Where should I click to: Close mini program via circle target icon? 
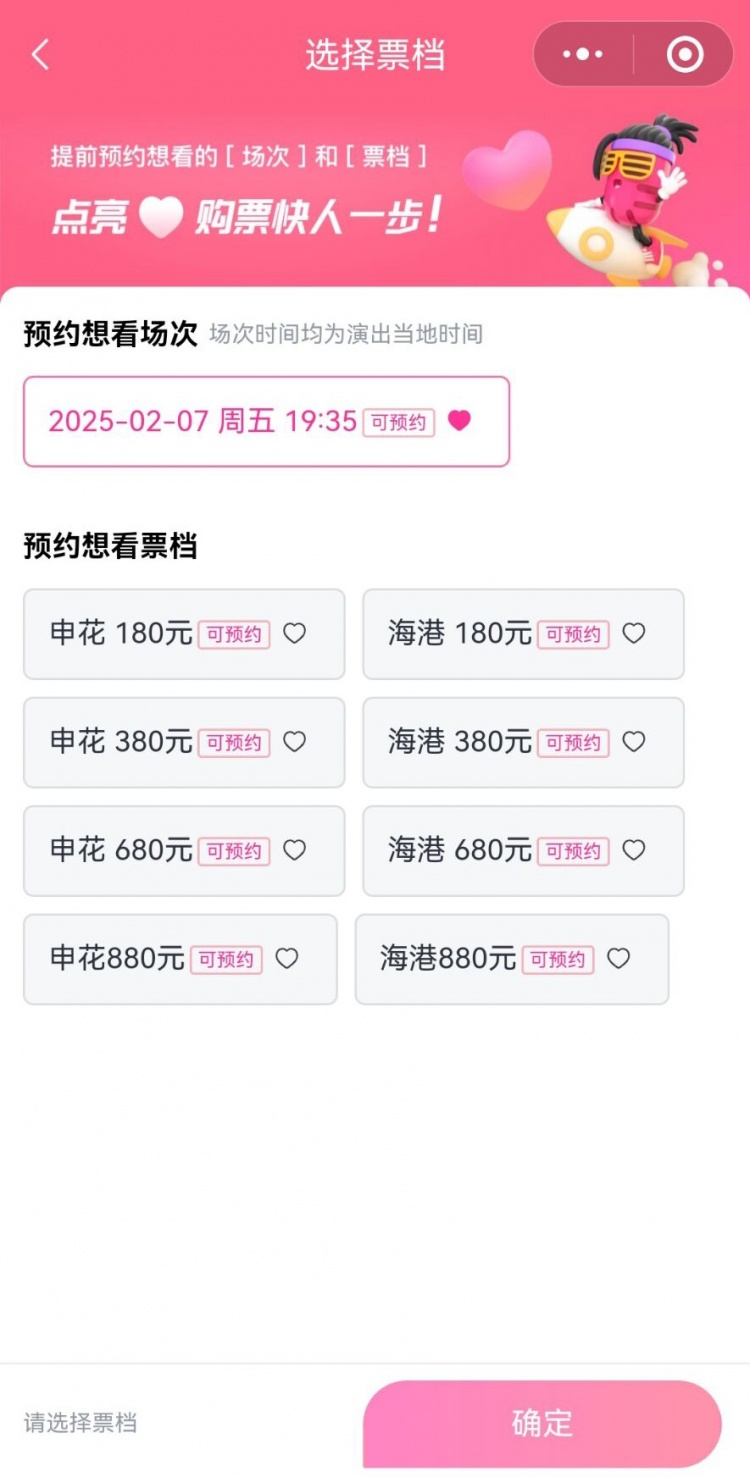coord(685,55)
